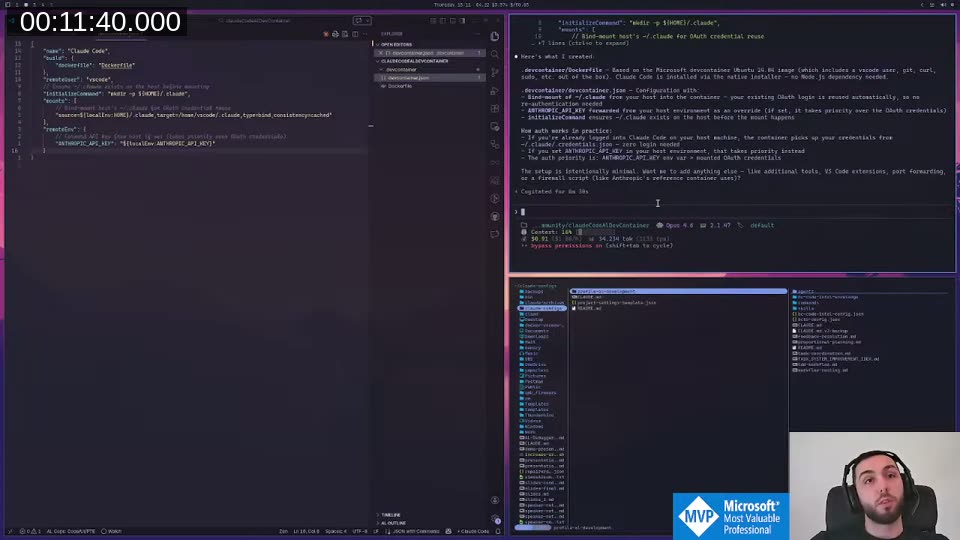Screen dimensions: 960x540
Task: Open the Source Control view icon
Action: (x=495, y=73)
